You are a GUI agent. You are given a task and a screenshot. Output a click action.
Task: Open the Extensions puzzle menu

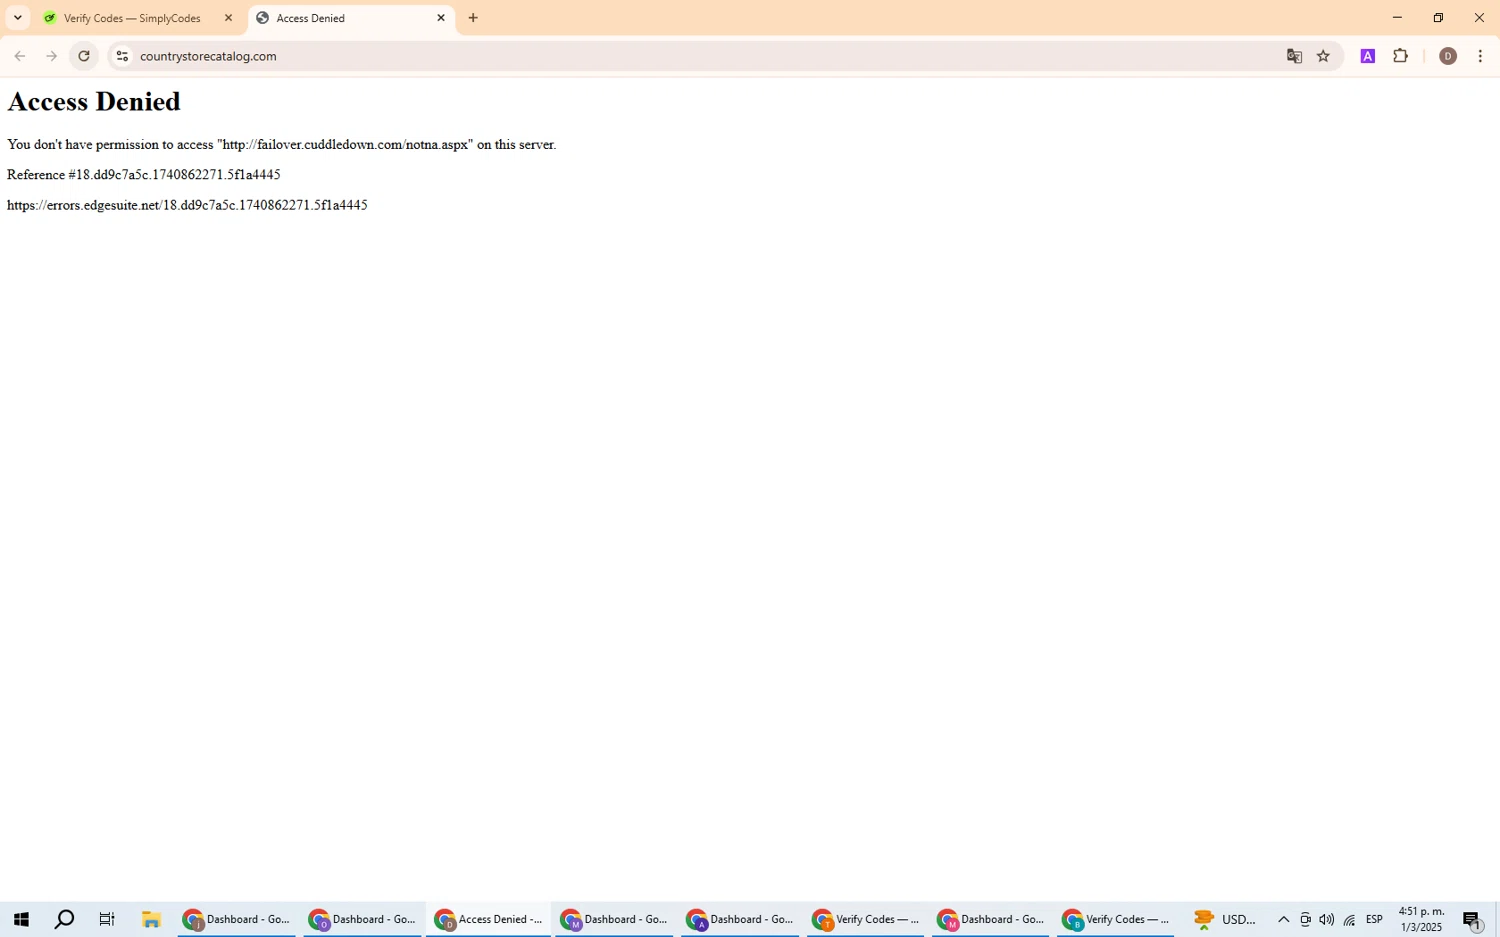[x=1401, y=56]
